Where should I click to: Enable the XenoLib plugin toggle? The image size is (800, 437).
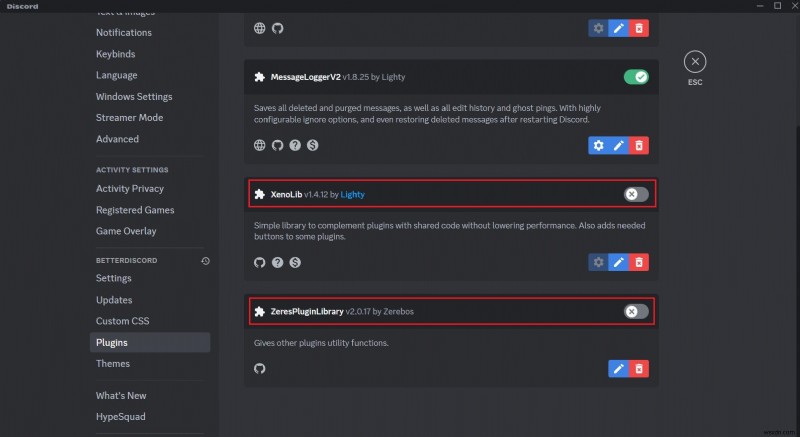636,194
